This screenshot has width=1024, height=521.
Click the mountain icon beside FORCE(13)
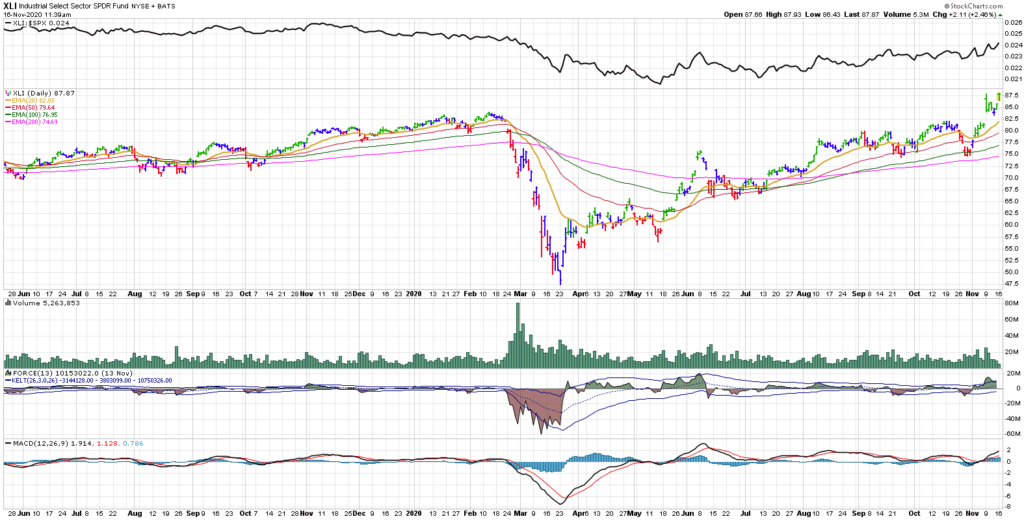click(7, 371)
